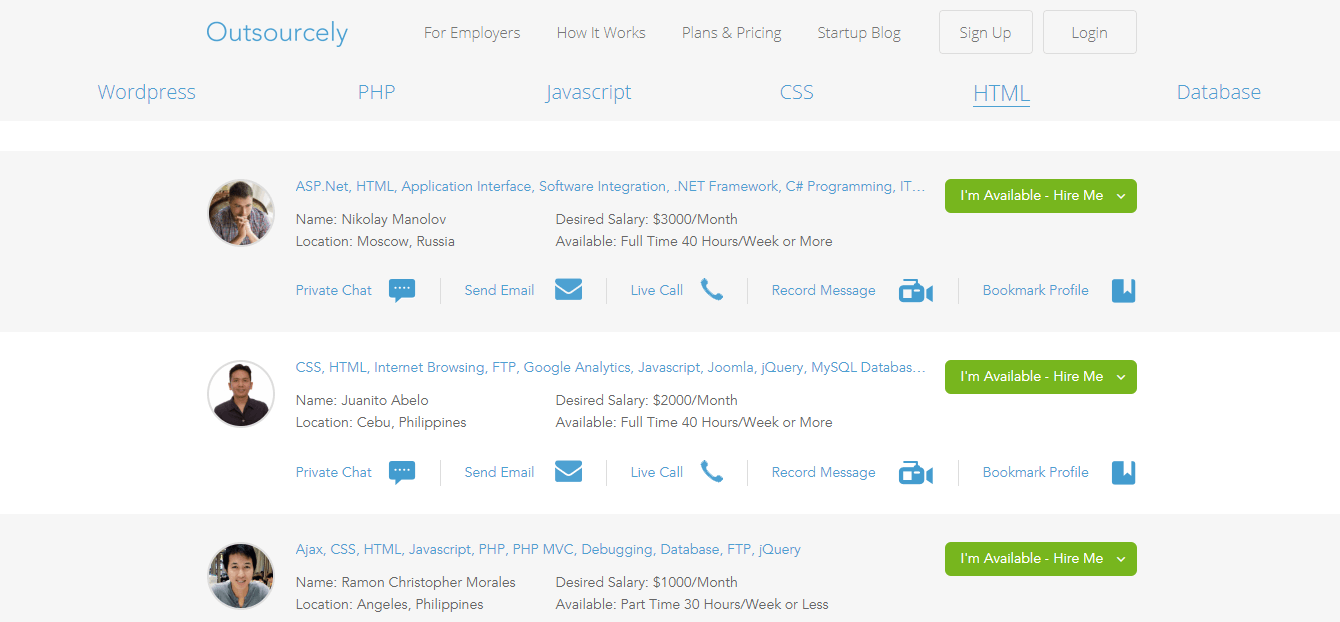Bookmark Juanito Abelo's profile using the ribbon icon
Viewport: 1340px width, 622px height.
pyautogui.click(x=1123, y=471)
